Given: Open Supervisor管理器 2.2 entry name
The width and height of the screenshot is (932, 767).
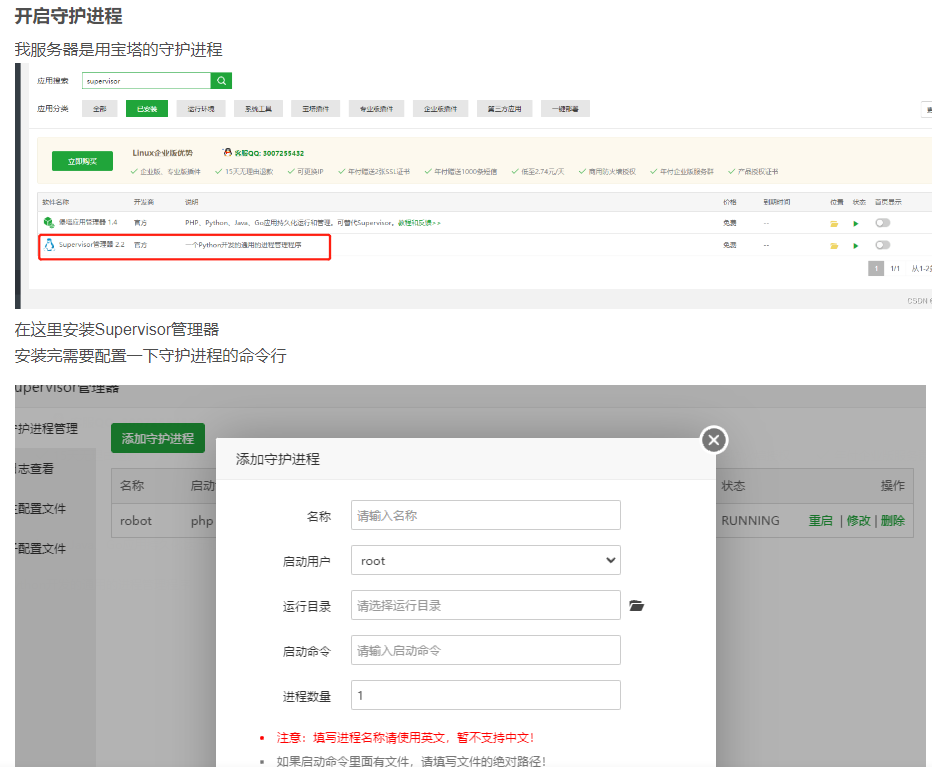Looking at the screenshot, I should pyautogui.click(x=92, y=244).
